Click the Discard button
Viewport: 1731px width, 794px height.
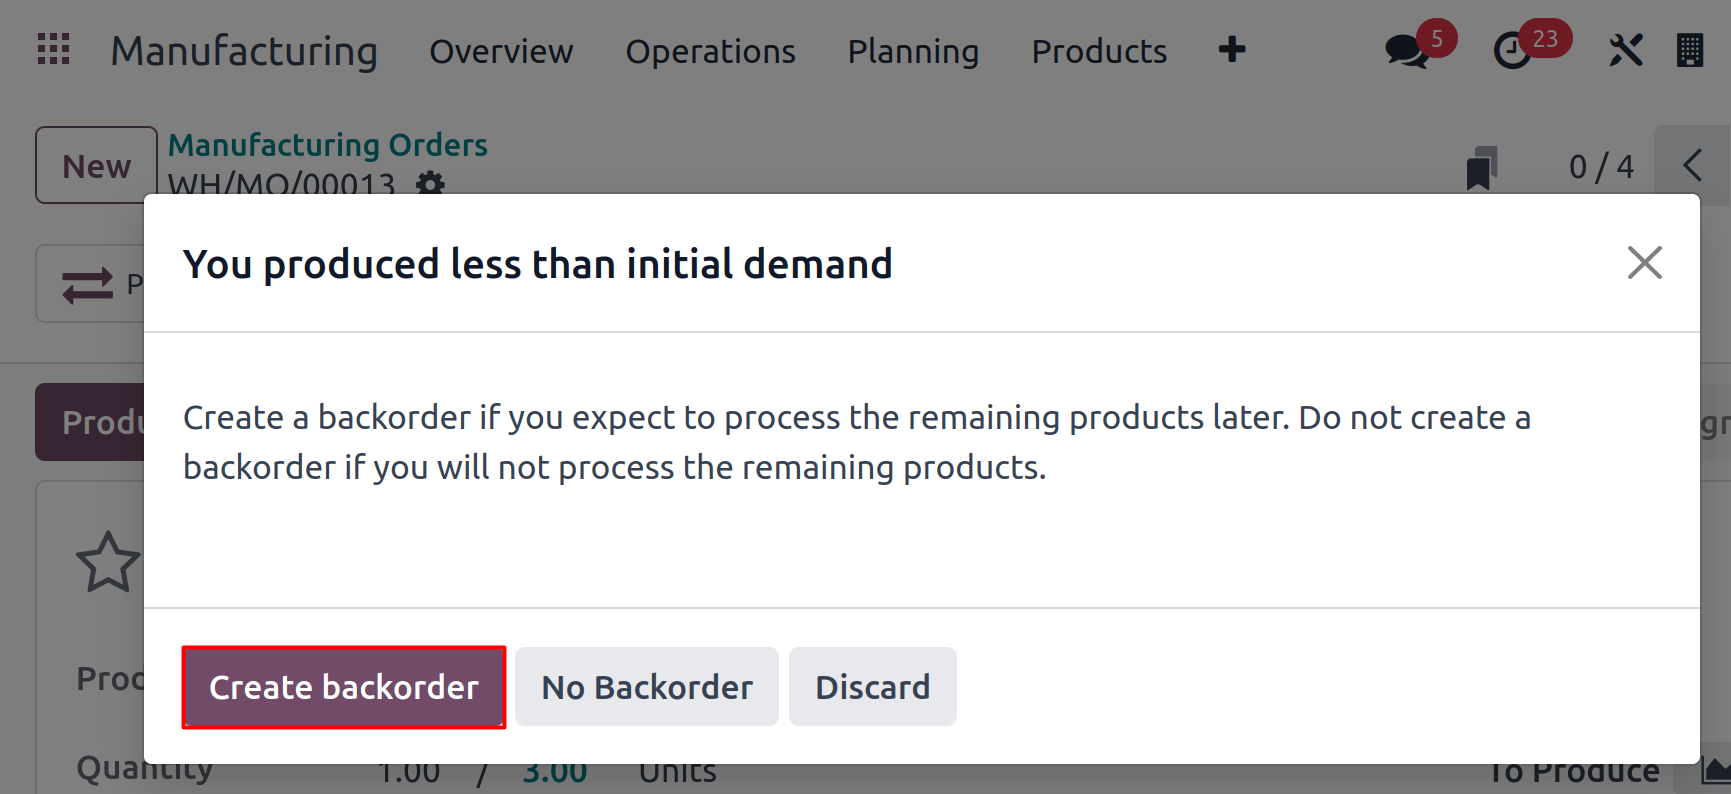click(x=872, y=687)
